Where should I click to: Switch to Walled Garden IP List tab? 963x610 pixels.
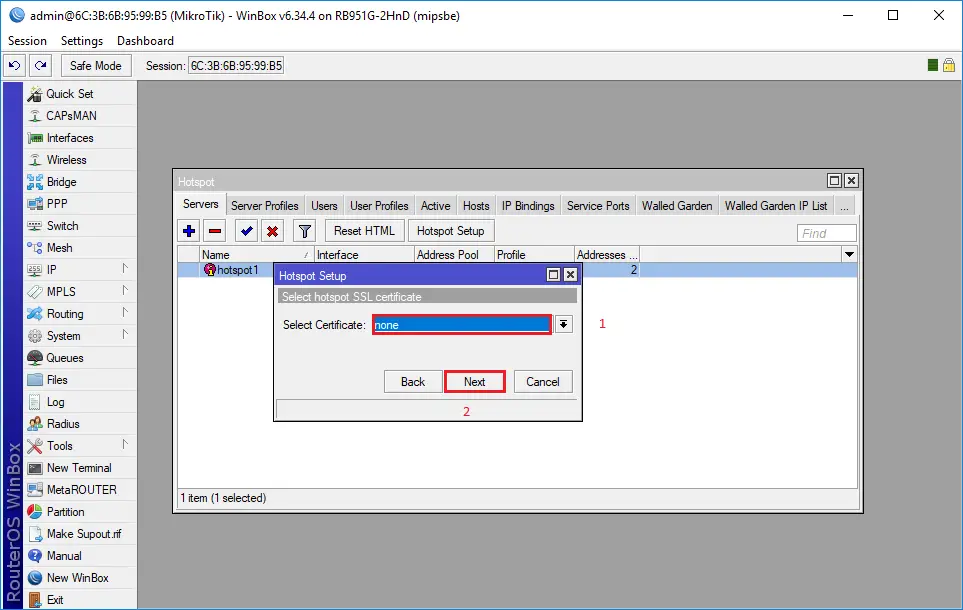pyautogui.click(x=776, y=206)
